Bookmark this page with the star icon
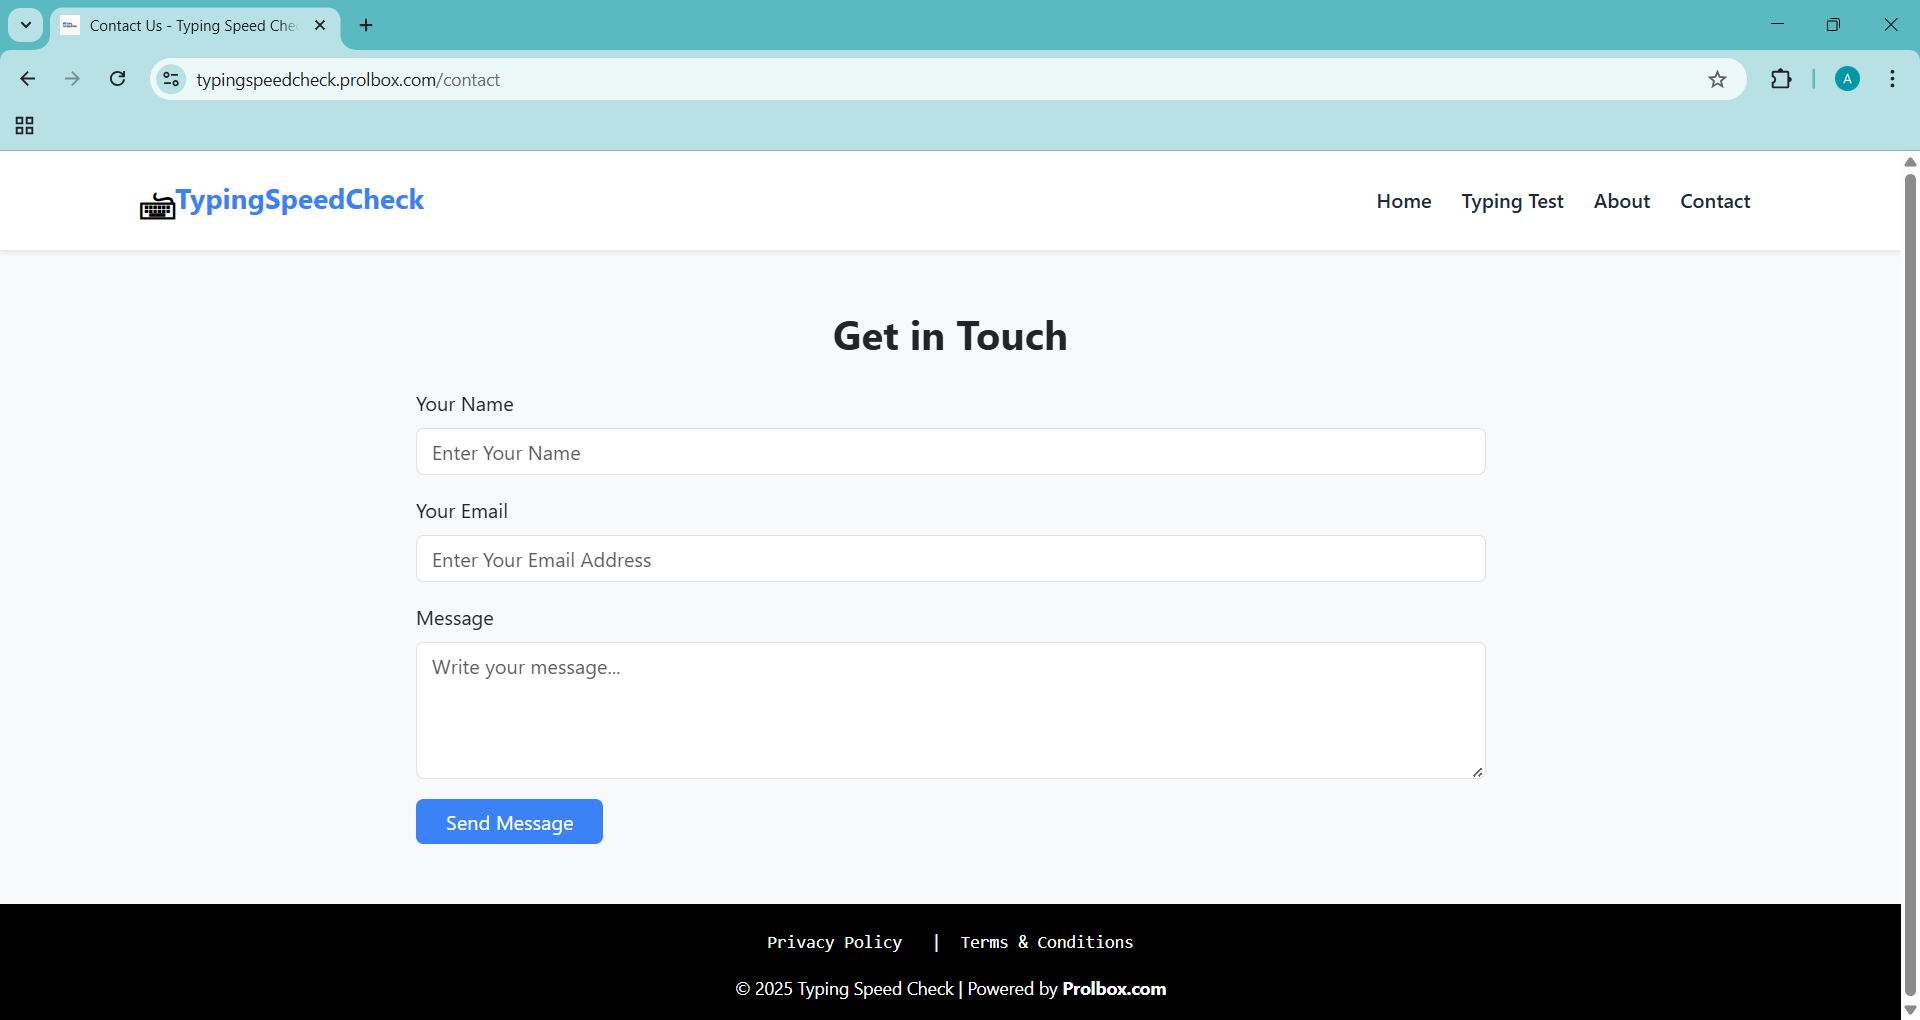The width and height of the screenshot is (1920, 1020). 1717,80
